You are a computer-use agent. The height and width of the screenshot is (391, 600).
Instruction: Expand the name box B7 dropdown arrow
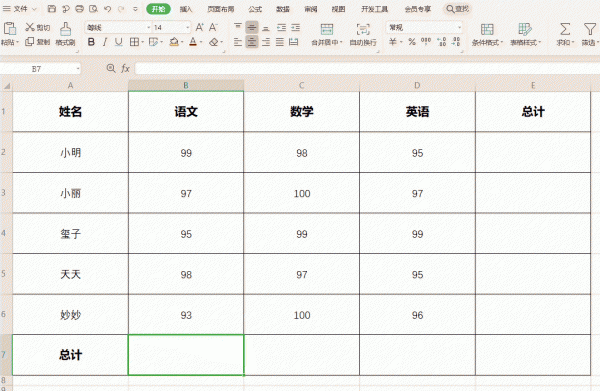[x=78, y=69]
